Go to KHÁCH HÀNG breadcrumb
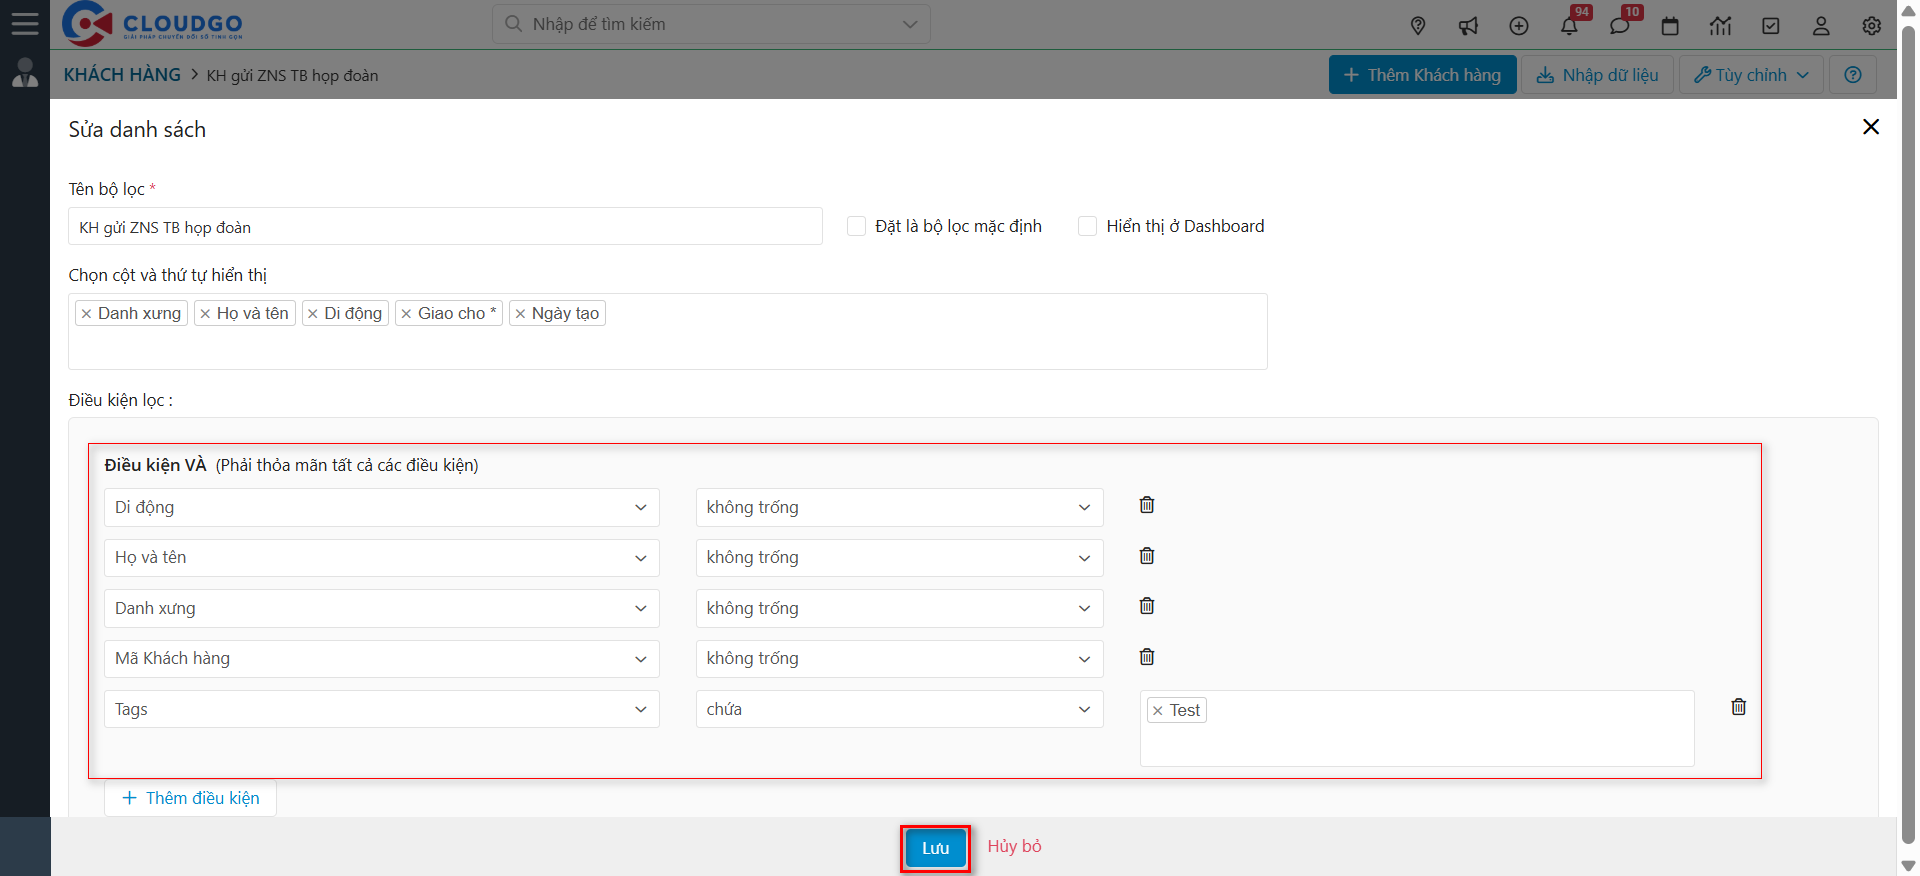1920x876 pixels. click(x=122, y=75)
